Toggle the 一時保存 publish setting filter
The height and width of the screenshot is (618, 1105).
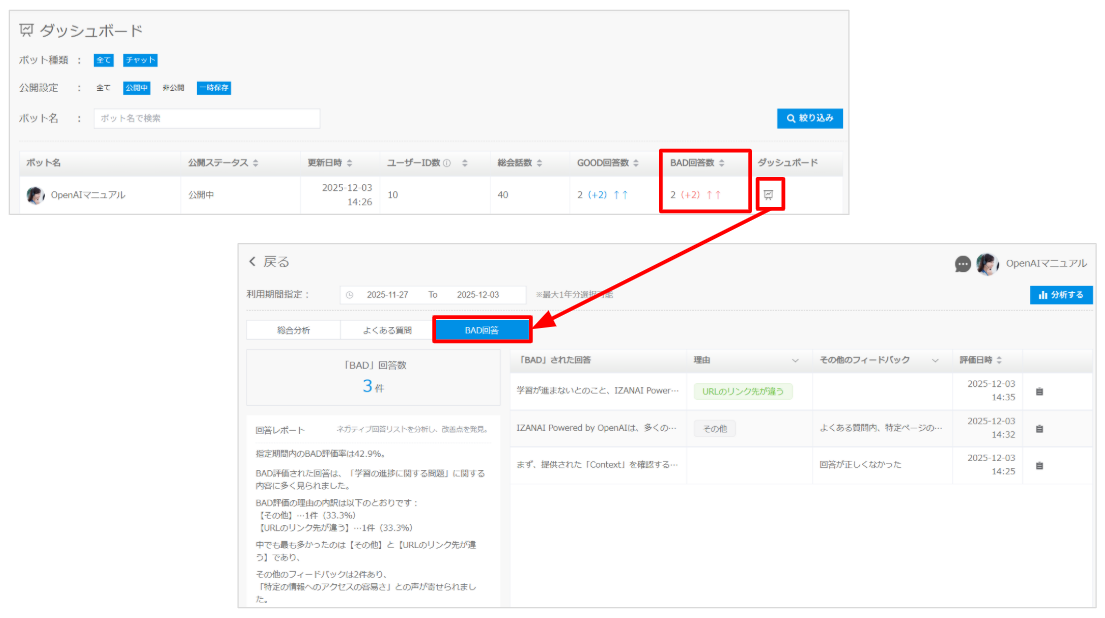[x=213, y=88]
